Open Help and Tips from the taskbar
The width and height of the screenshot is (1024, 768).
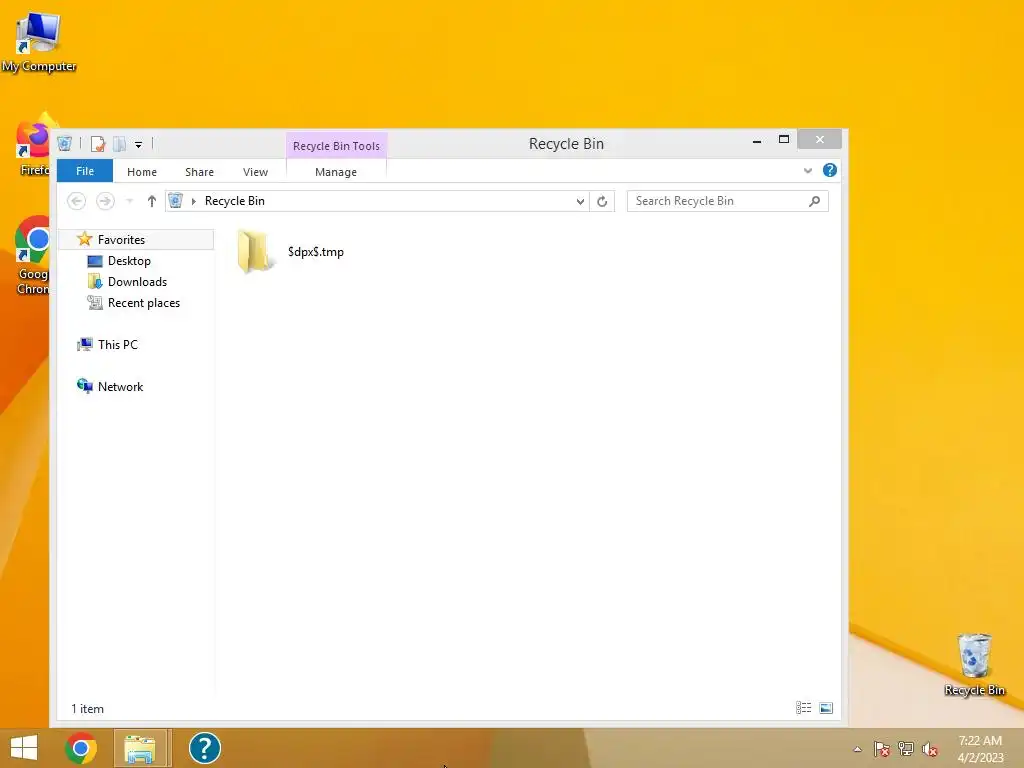point(204,748)
